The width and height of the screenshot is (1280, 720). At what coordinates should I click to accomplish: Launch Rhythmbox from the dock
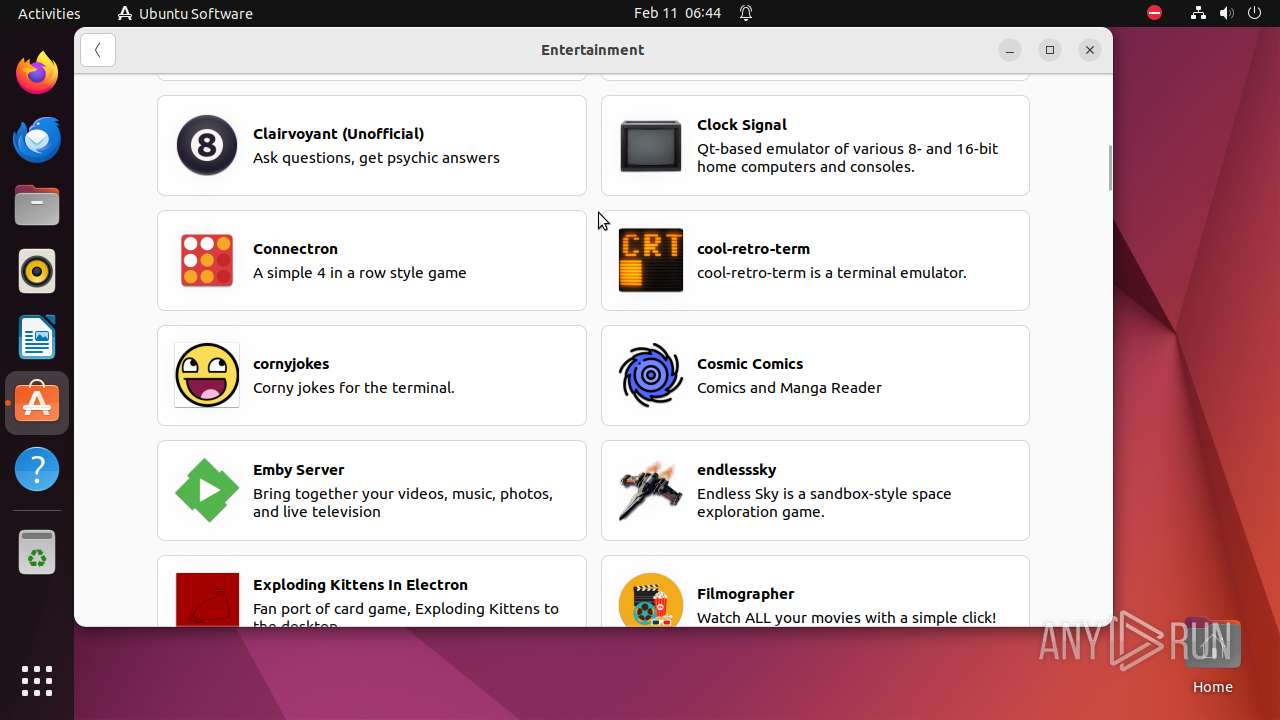(37, 271)
